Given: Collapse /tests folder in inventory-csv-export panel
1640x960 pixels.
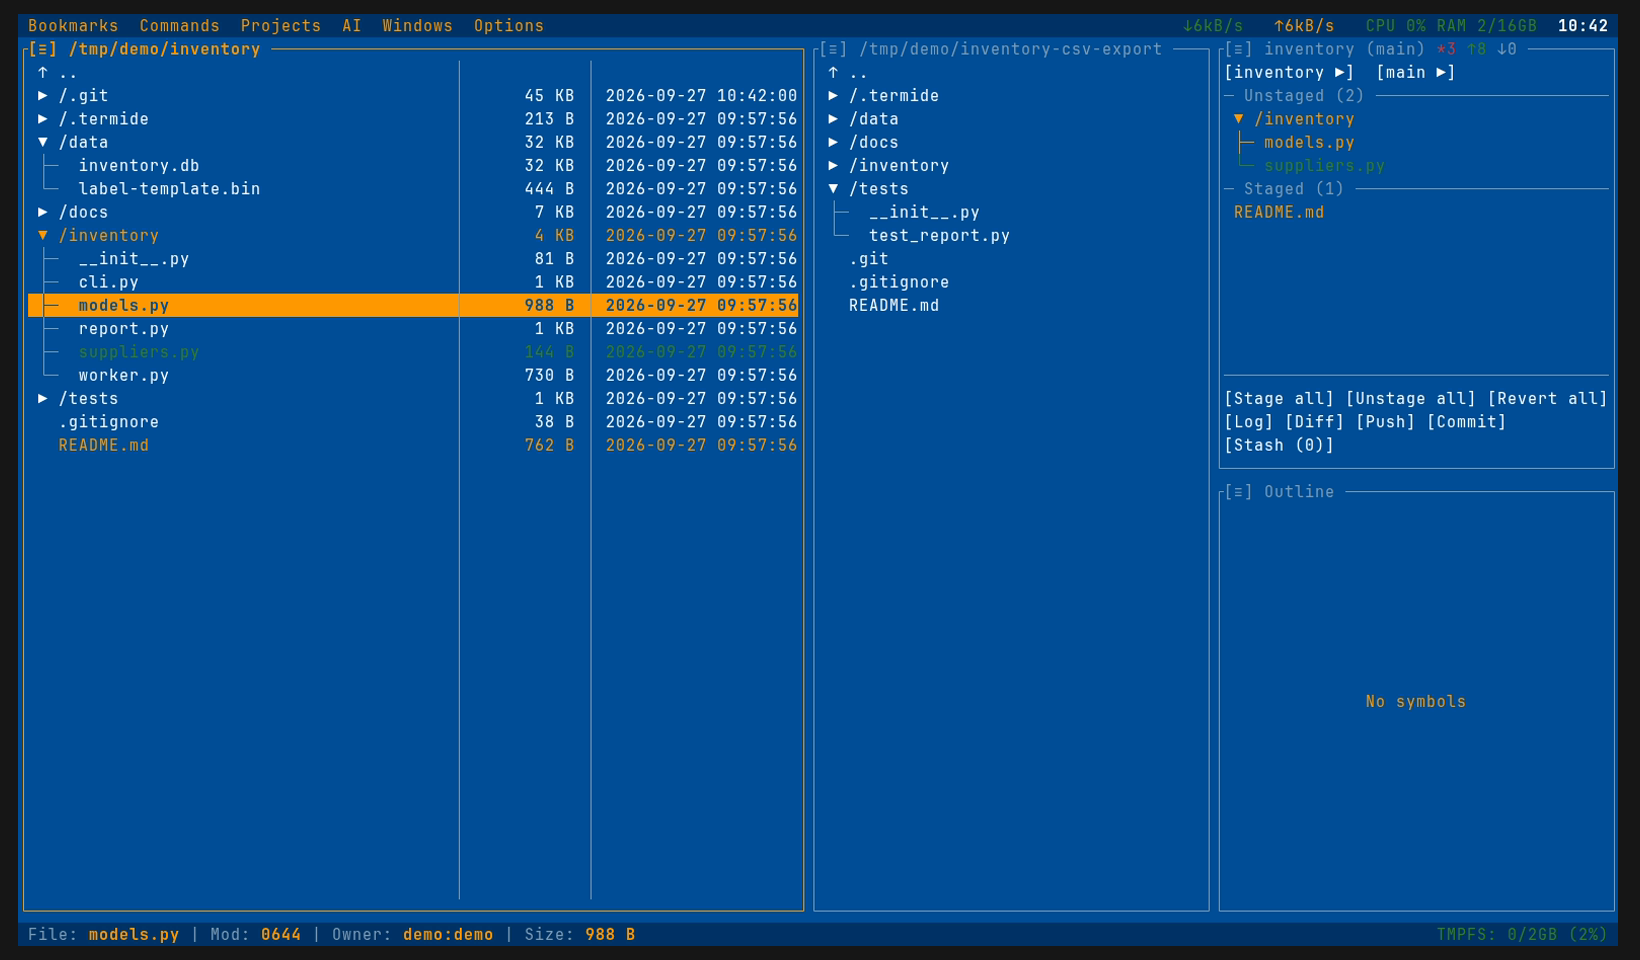Looking at the screenshot, I should click(x=833, y=189).
